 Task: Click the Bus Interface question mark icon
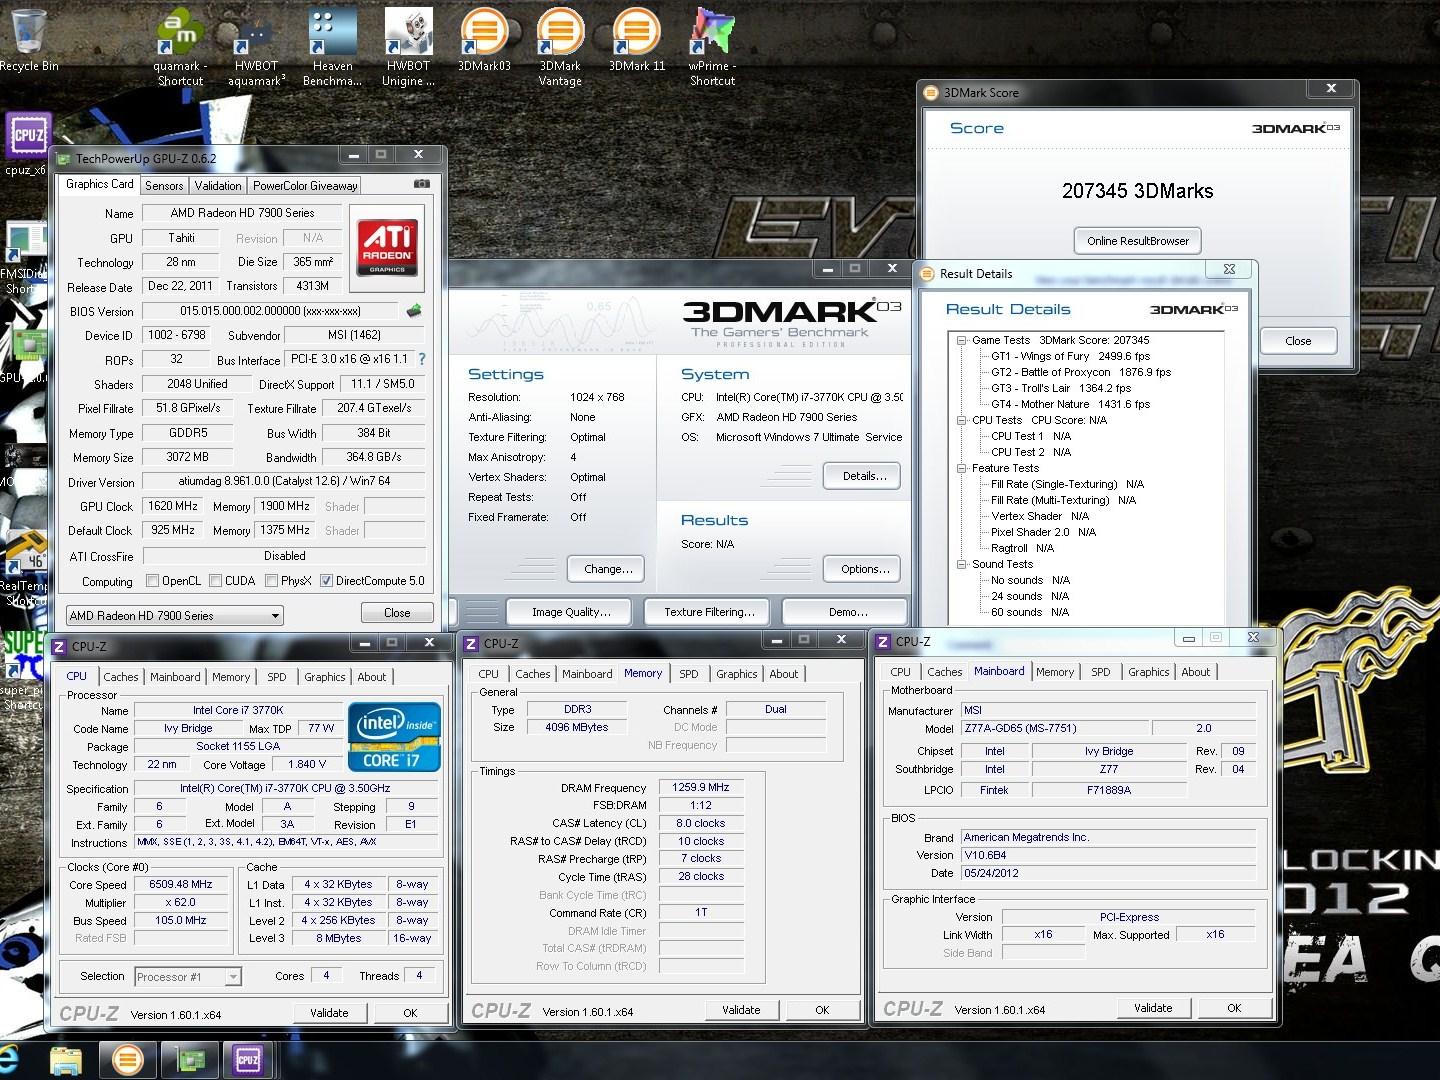point(421,359)
